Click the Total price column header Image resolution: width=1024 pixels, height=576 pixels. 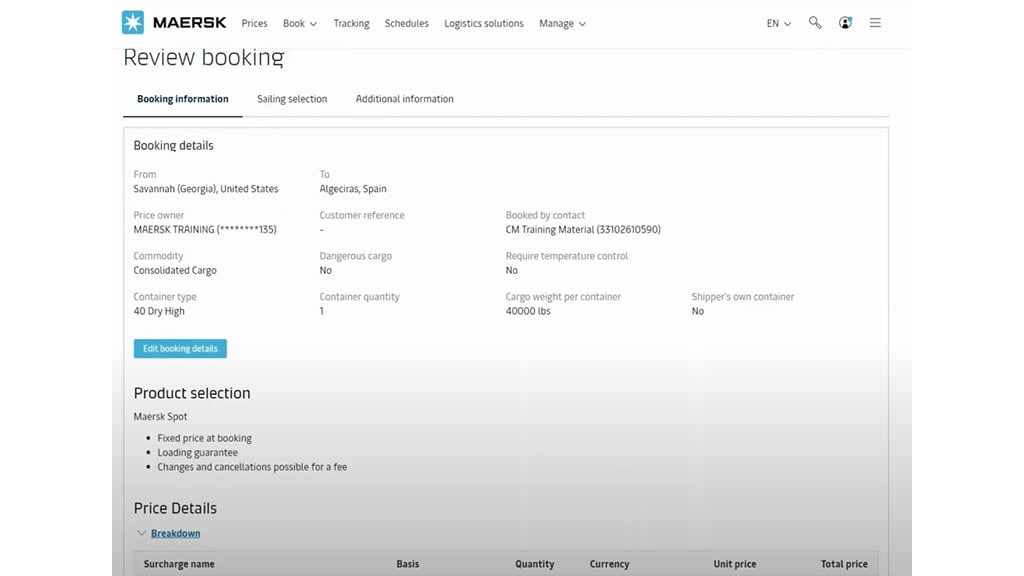click(x=844, y=563)
